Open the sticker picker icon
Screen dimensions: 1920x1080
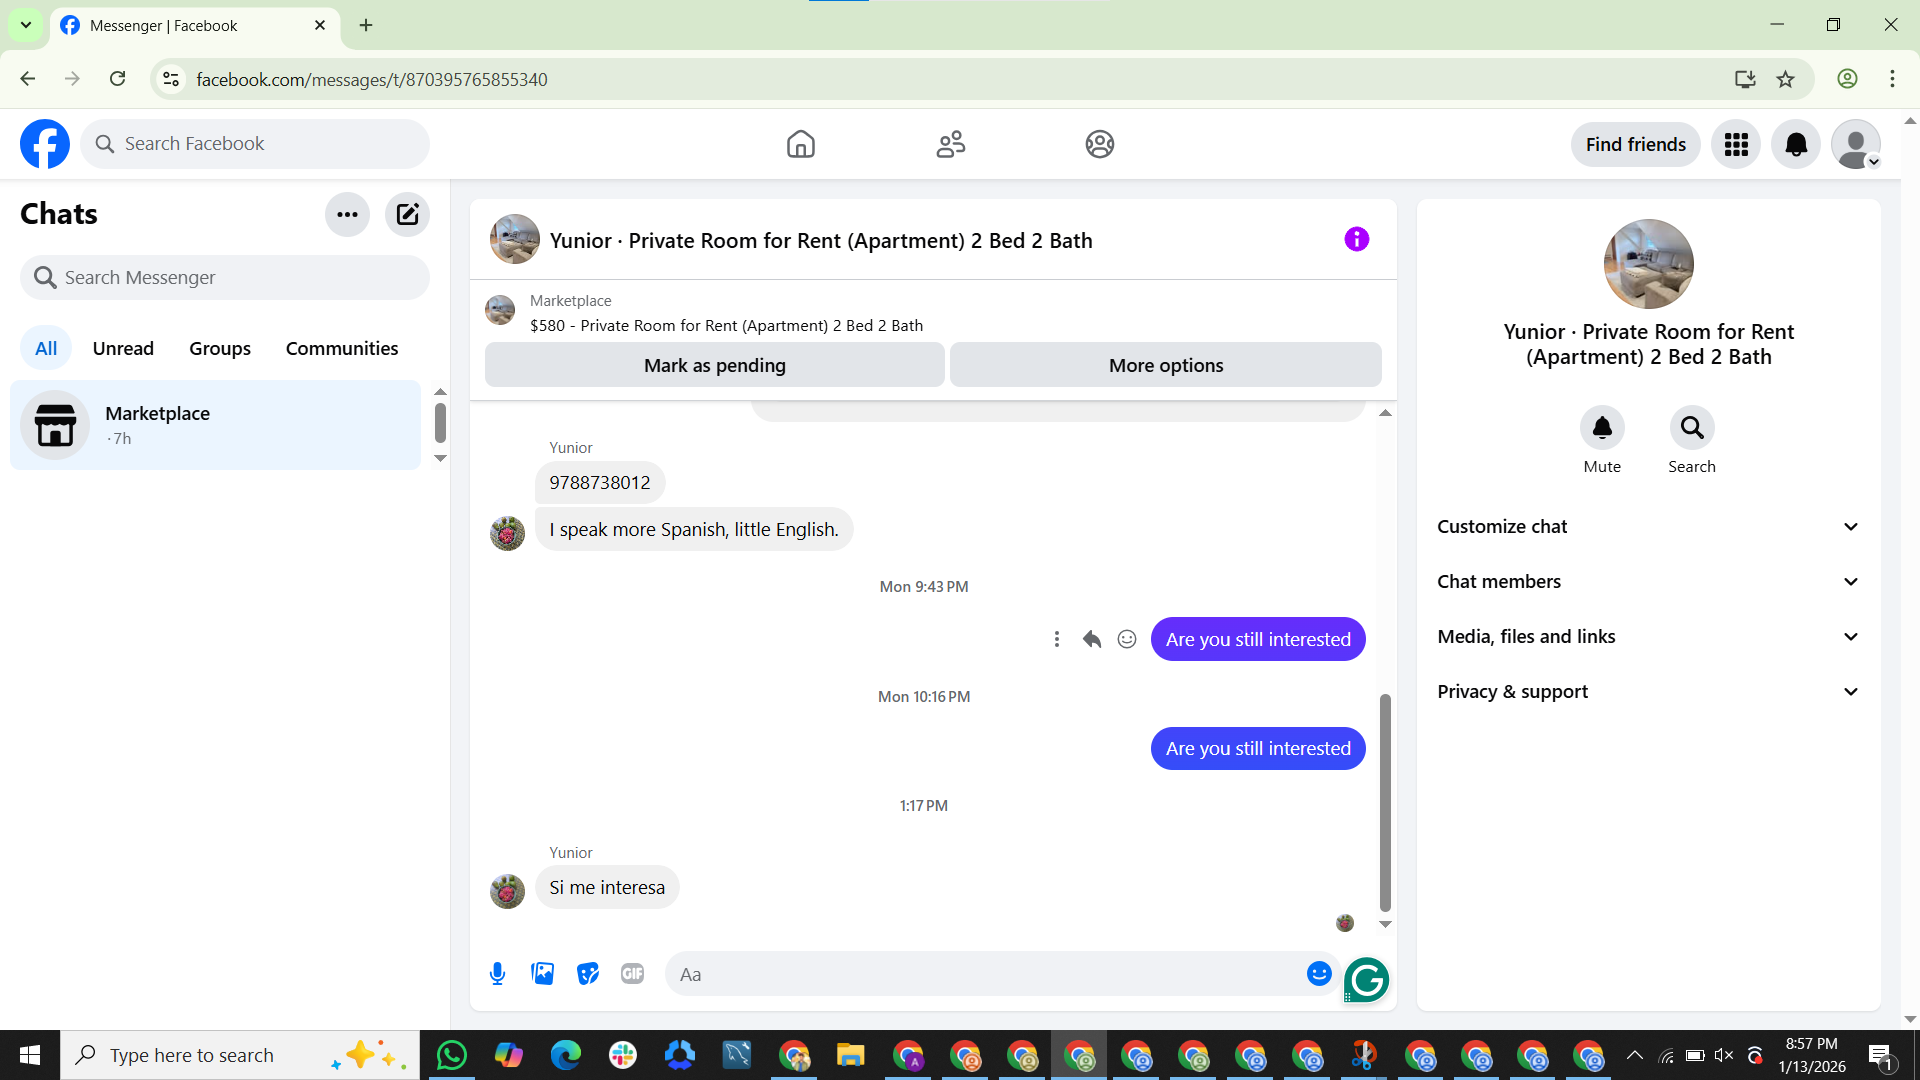(588, 973)
